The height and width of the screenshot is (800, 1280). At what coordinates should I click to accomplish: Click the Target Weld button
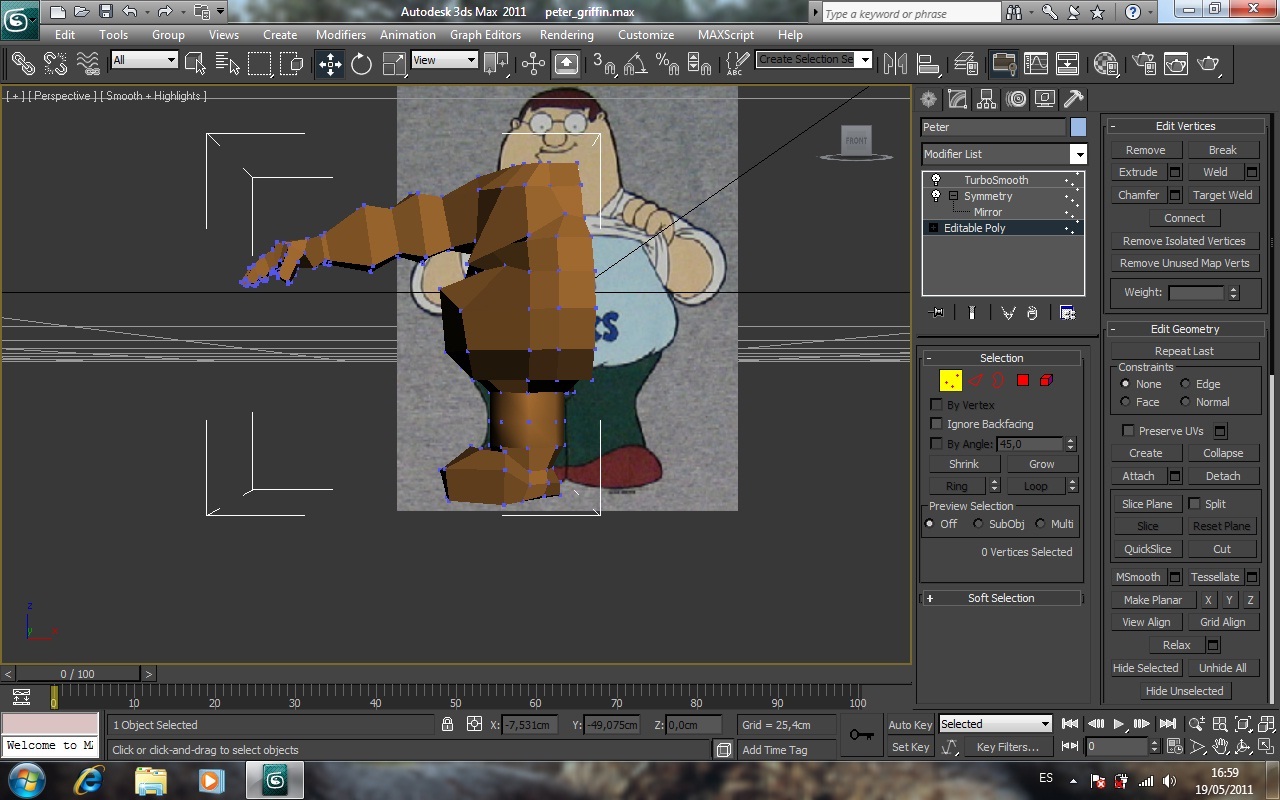point(1222,195)
